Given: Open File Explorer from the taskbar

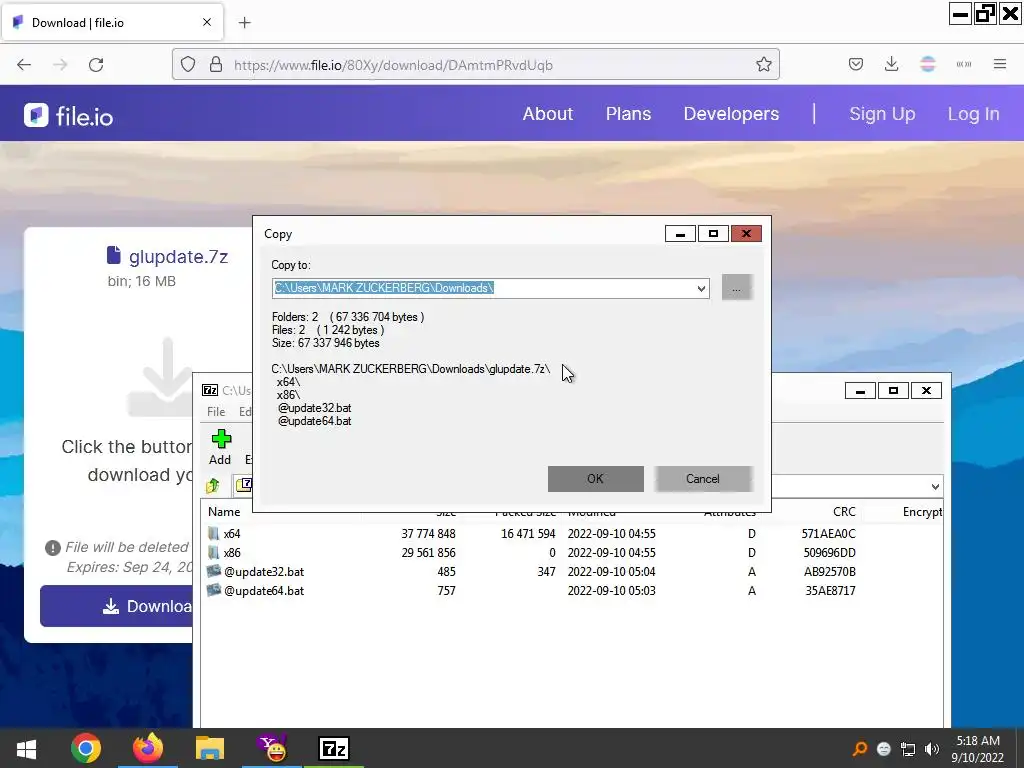Looking at the screenshot, I should 210,748.
